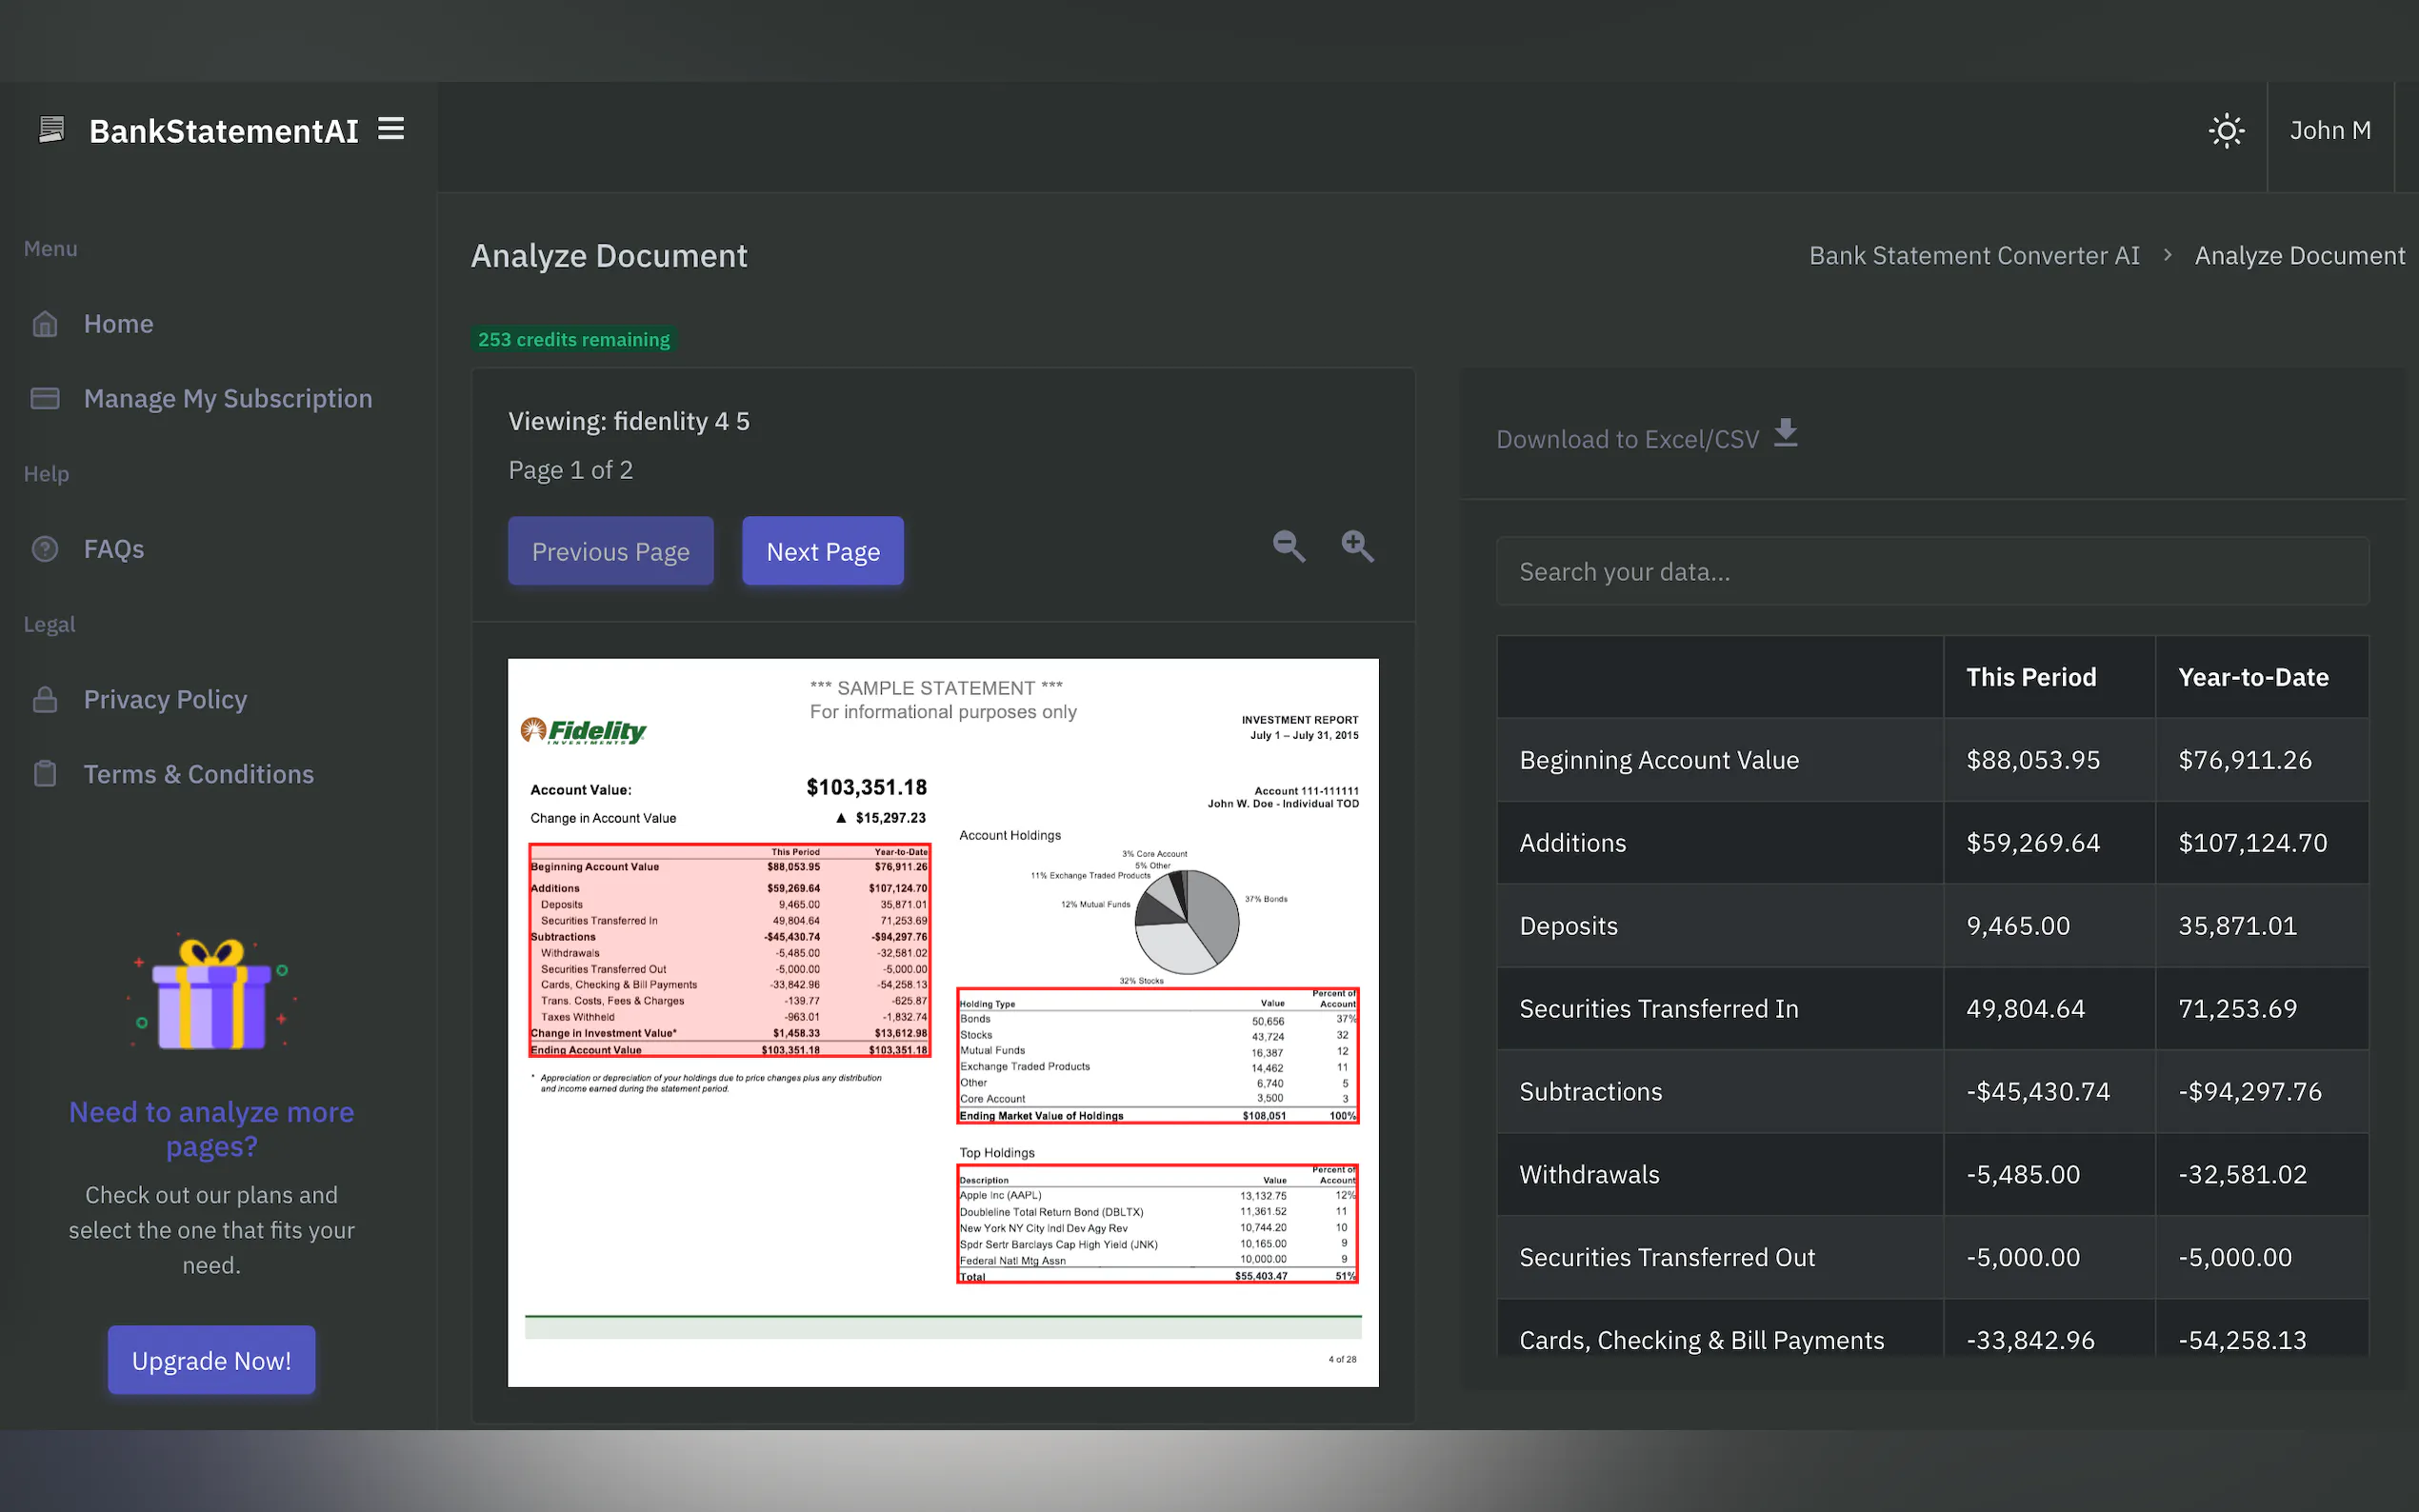The height and width of the screenshot is (1512, 2419).
Task: Click the BankStatementAI logo icon
Action: (x=51, y=128)
